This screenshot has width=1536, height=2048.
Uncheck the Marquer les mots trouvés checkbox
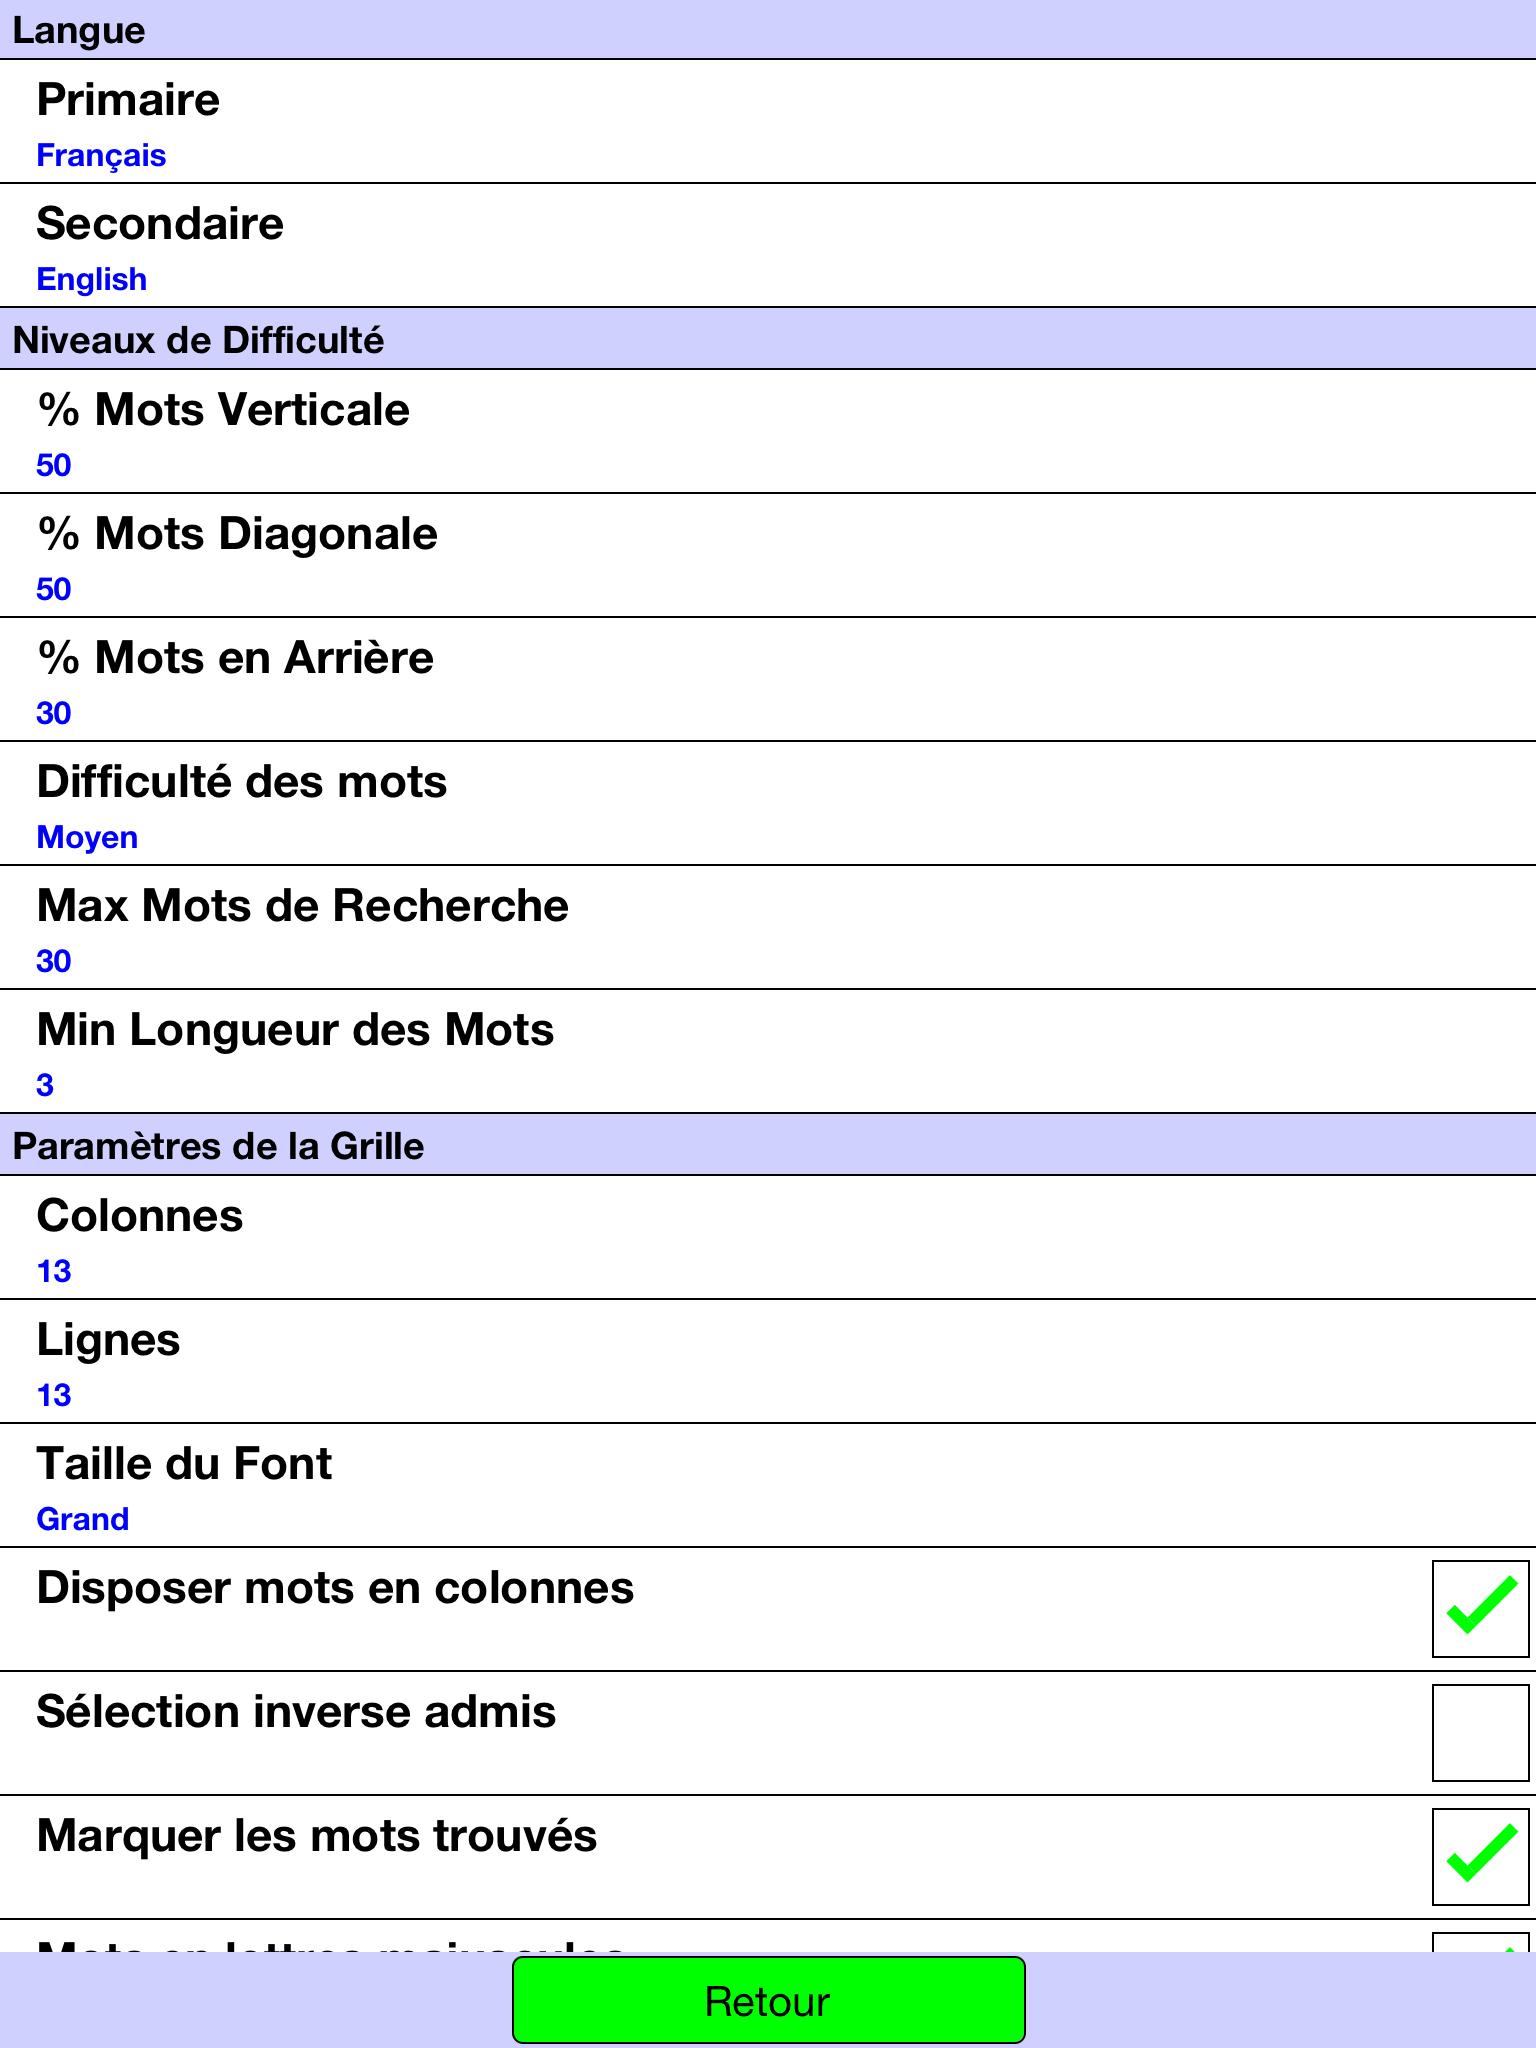(x=1480, y=1856)
